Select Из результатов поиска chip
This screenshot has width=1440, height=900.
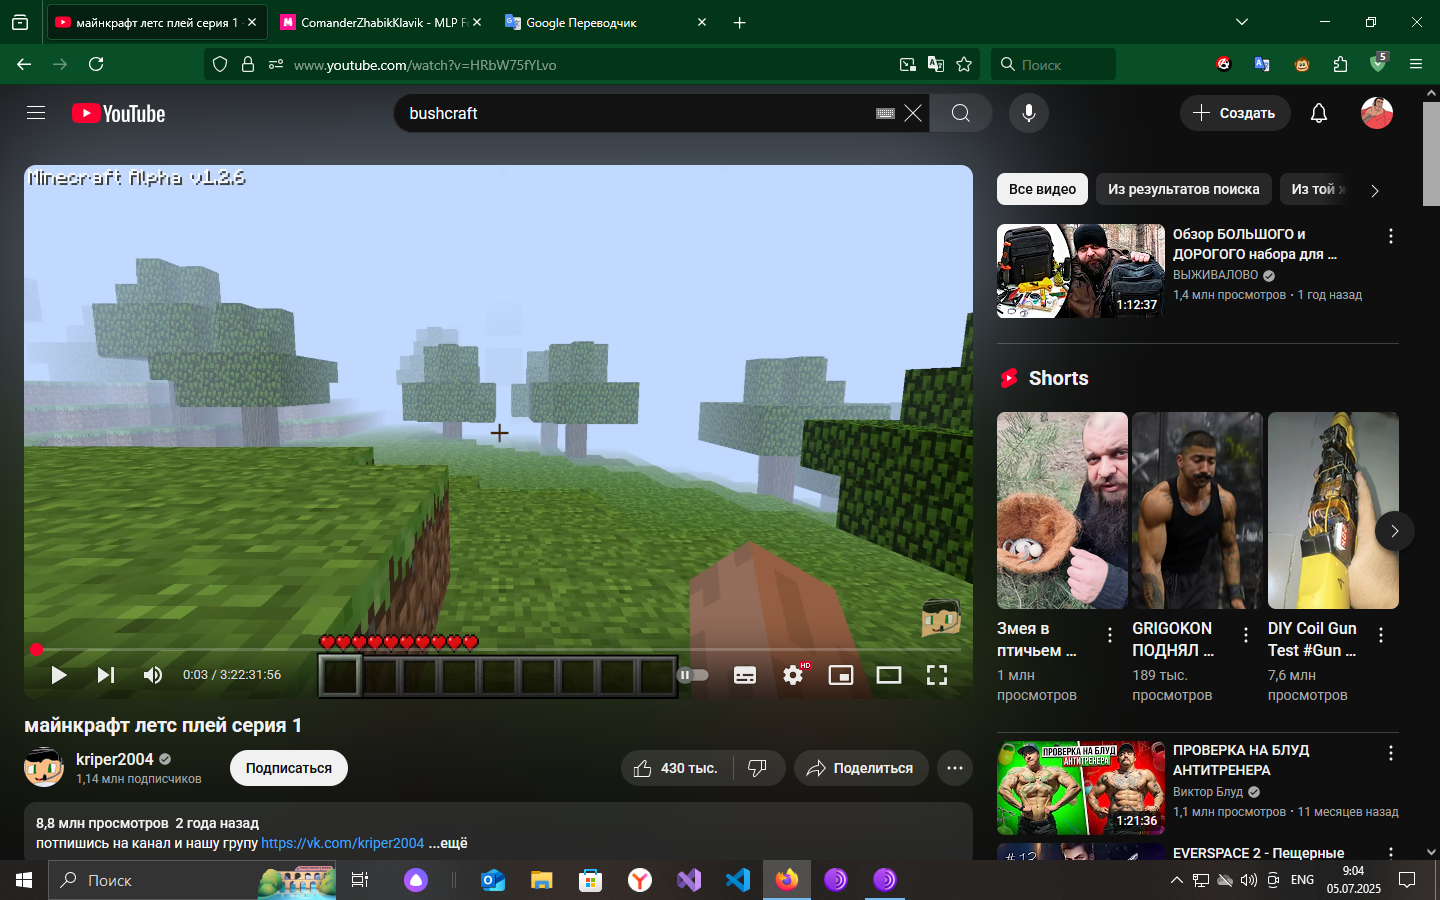coord(1184,189)
